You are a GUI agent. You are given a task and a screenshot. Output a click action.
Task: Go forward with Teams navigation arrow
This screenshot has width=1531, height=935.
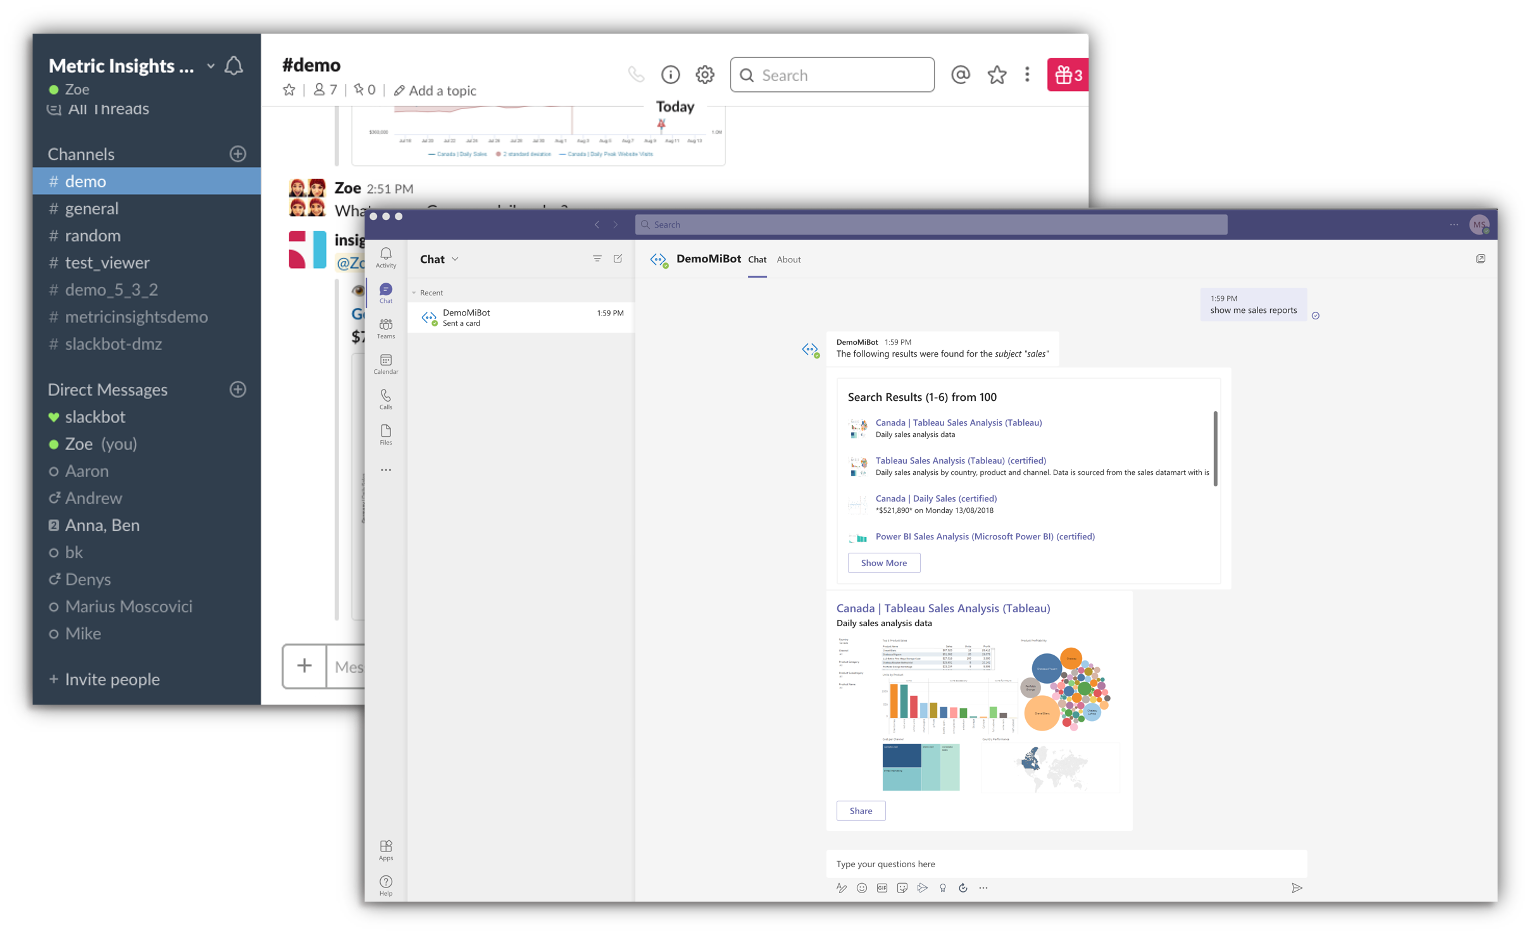click(616, 225)
